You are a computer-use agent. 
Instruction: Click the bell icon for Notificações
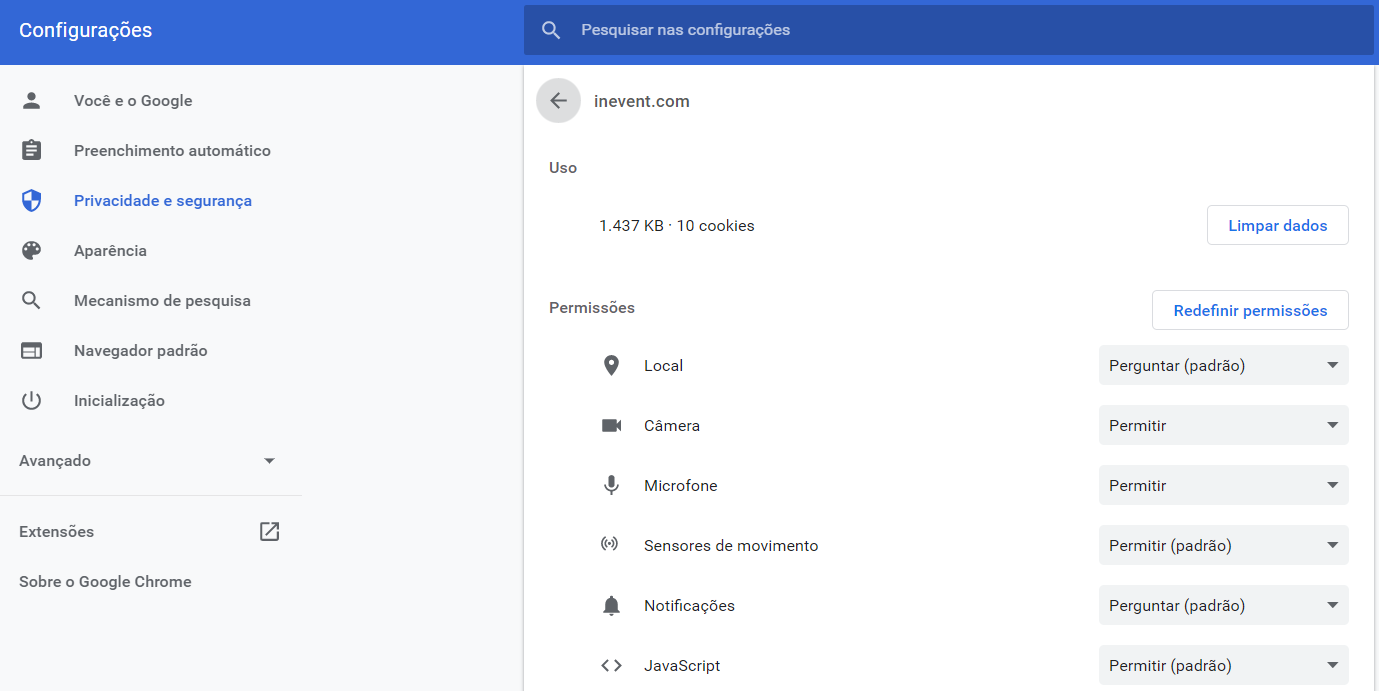611,606
